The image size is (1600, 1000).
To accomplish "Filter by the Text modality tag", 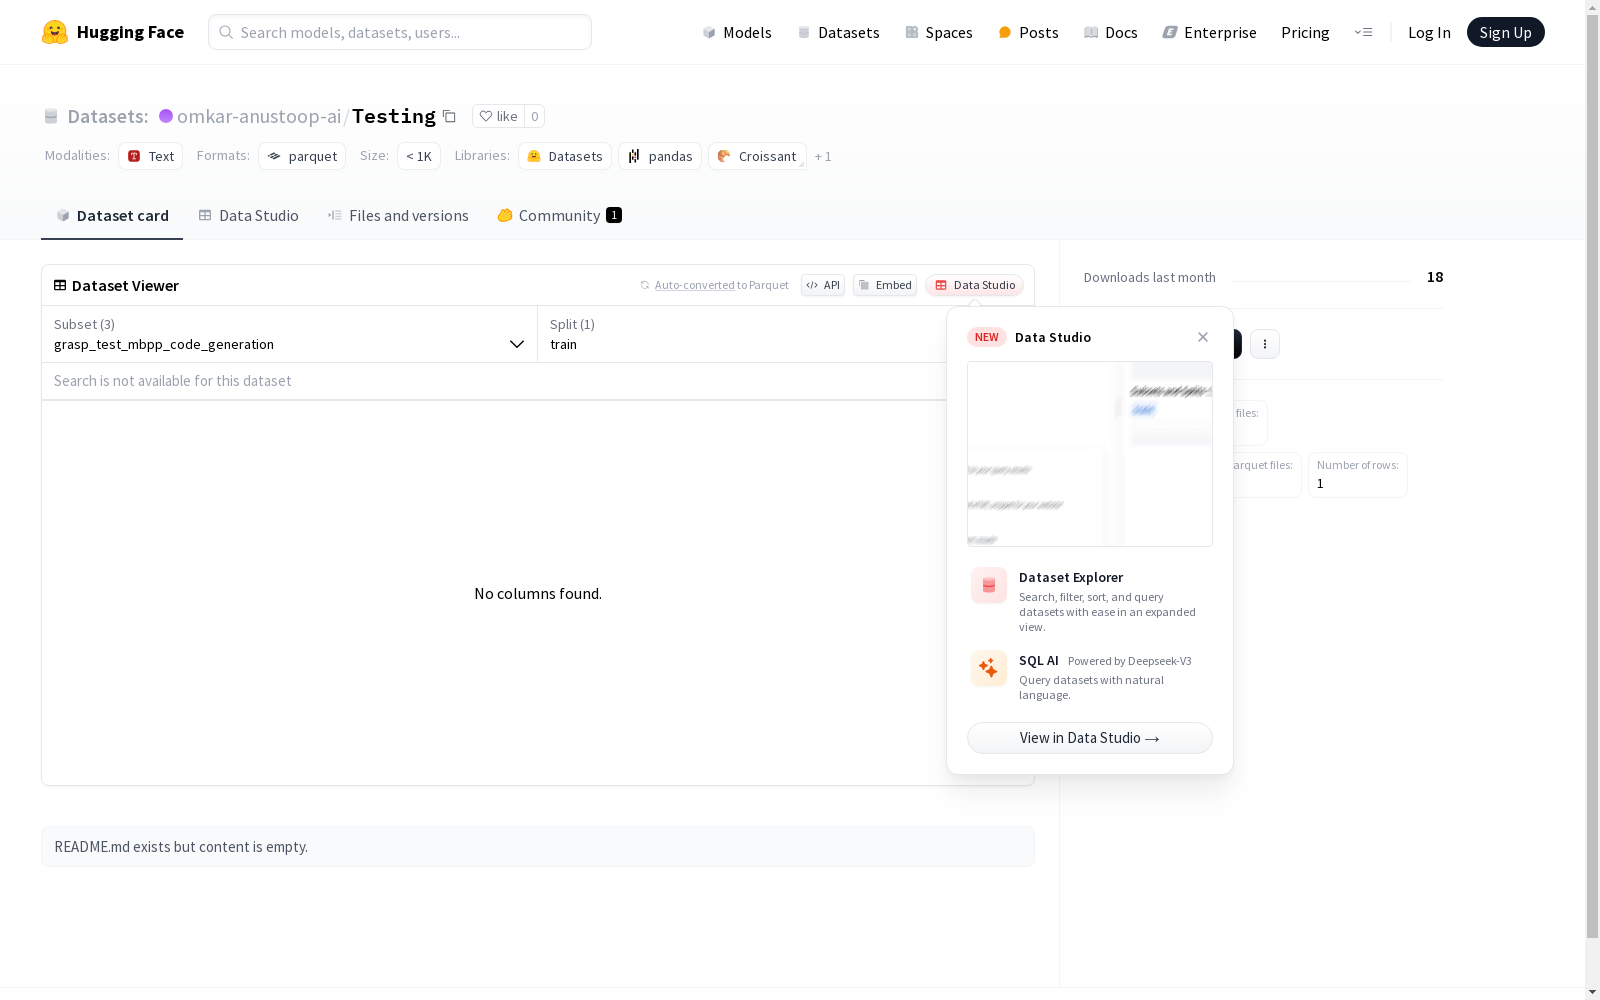I will click(x=151, y=156).
